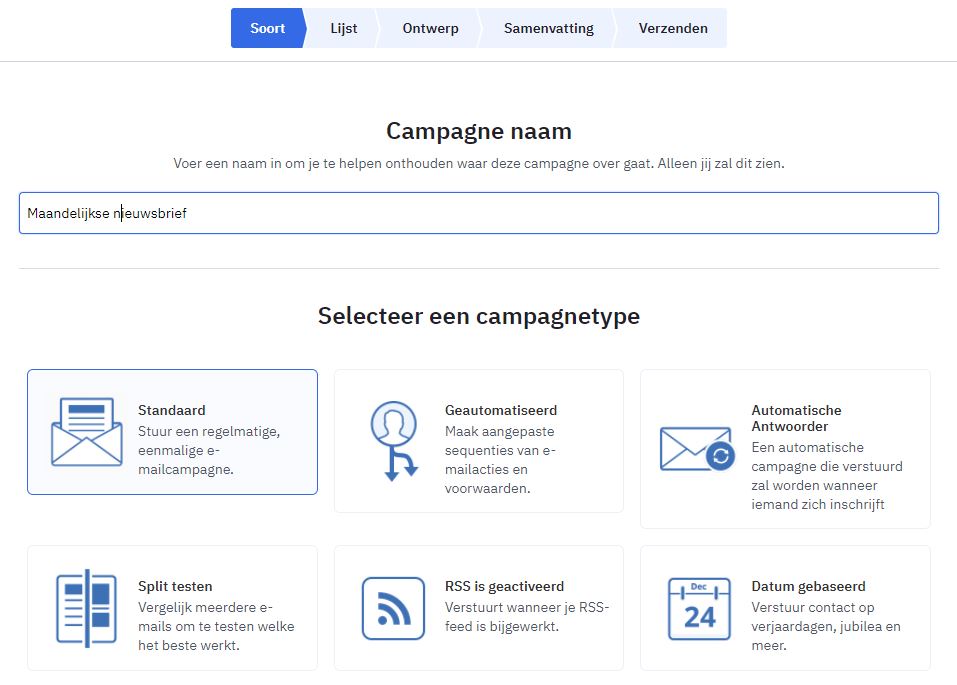Choose the Datum gebaseerd campaign type
957x685 pixels.
(x=785, y=609)
